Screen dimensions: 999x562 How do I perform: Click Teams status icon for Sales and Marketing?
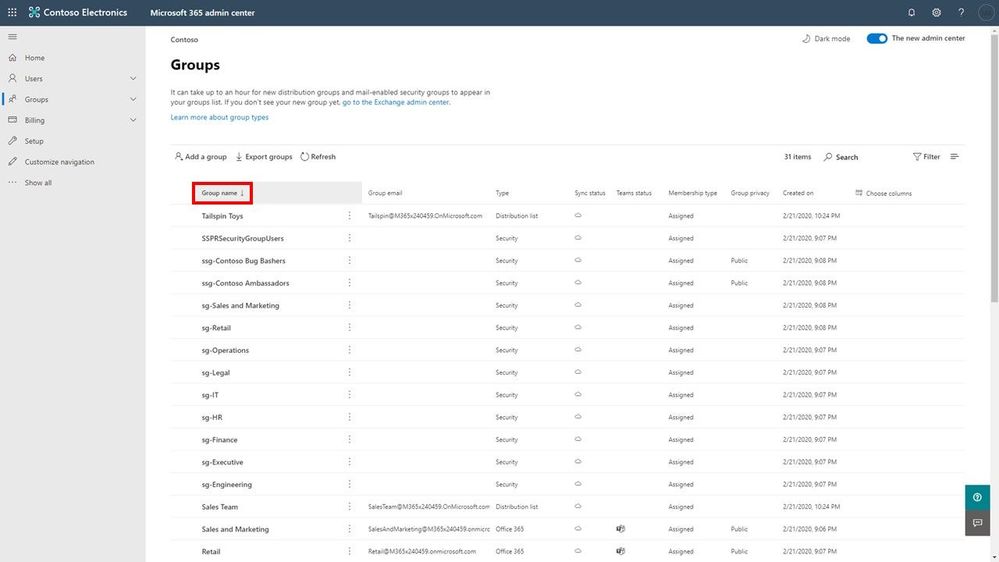coord(621,529)
